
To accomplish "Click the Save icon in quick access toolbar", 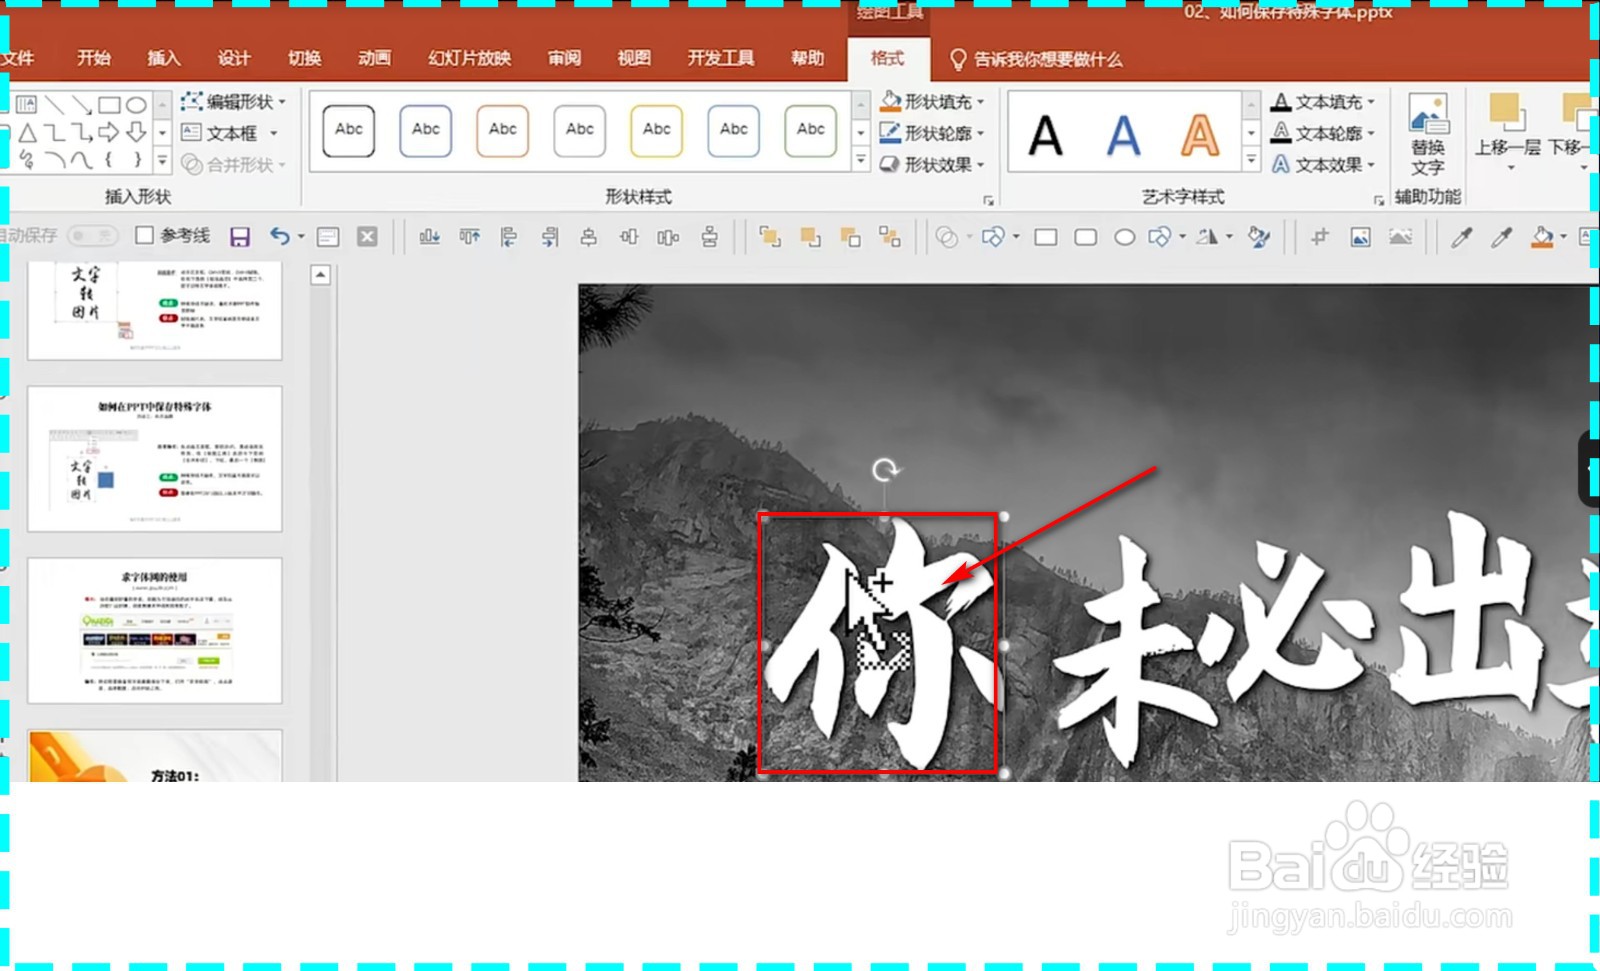I will (x=240, y=236).
